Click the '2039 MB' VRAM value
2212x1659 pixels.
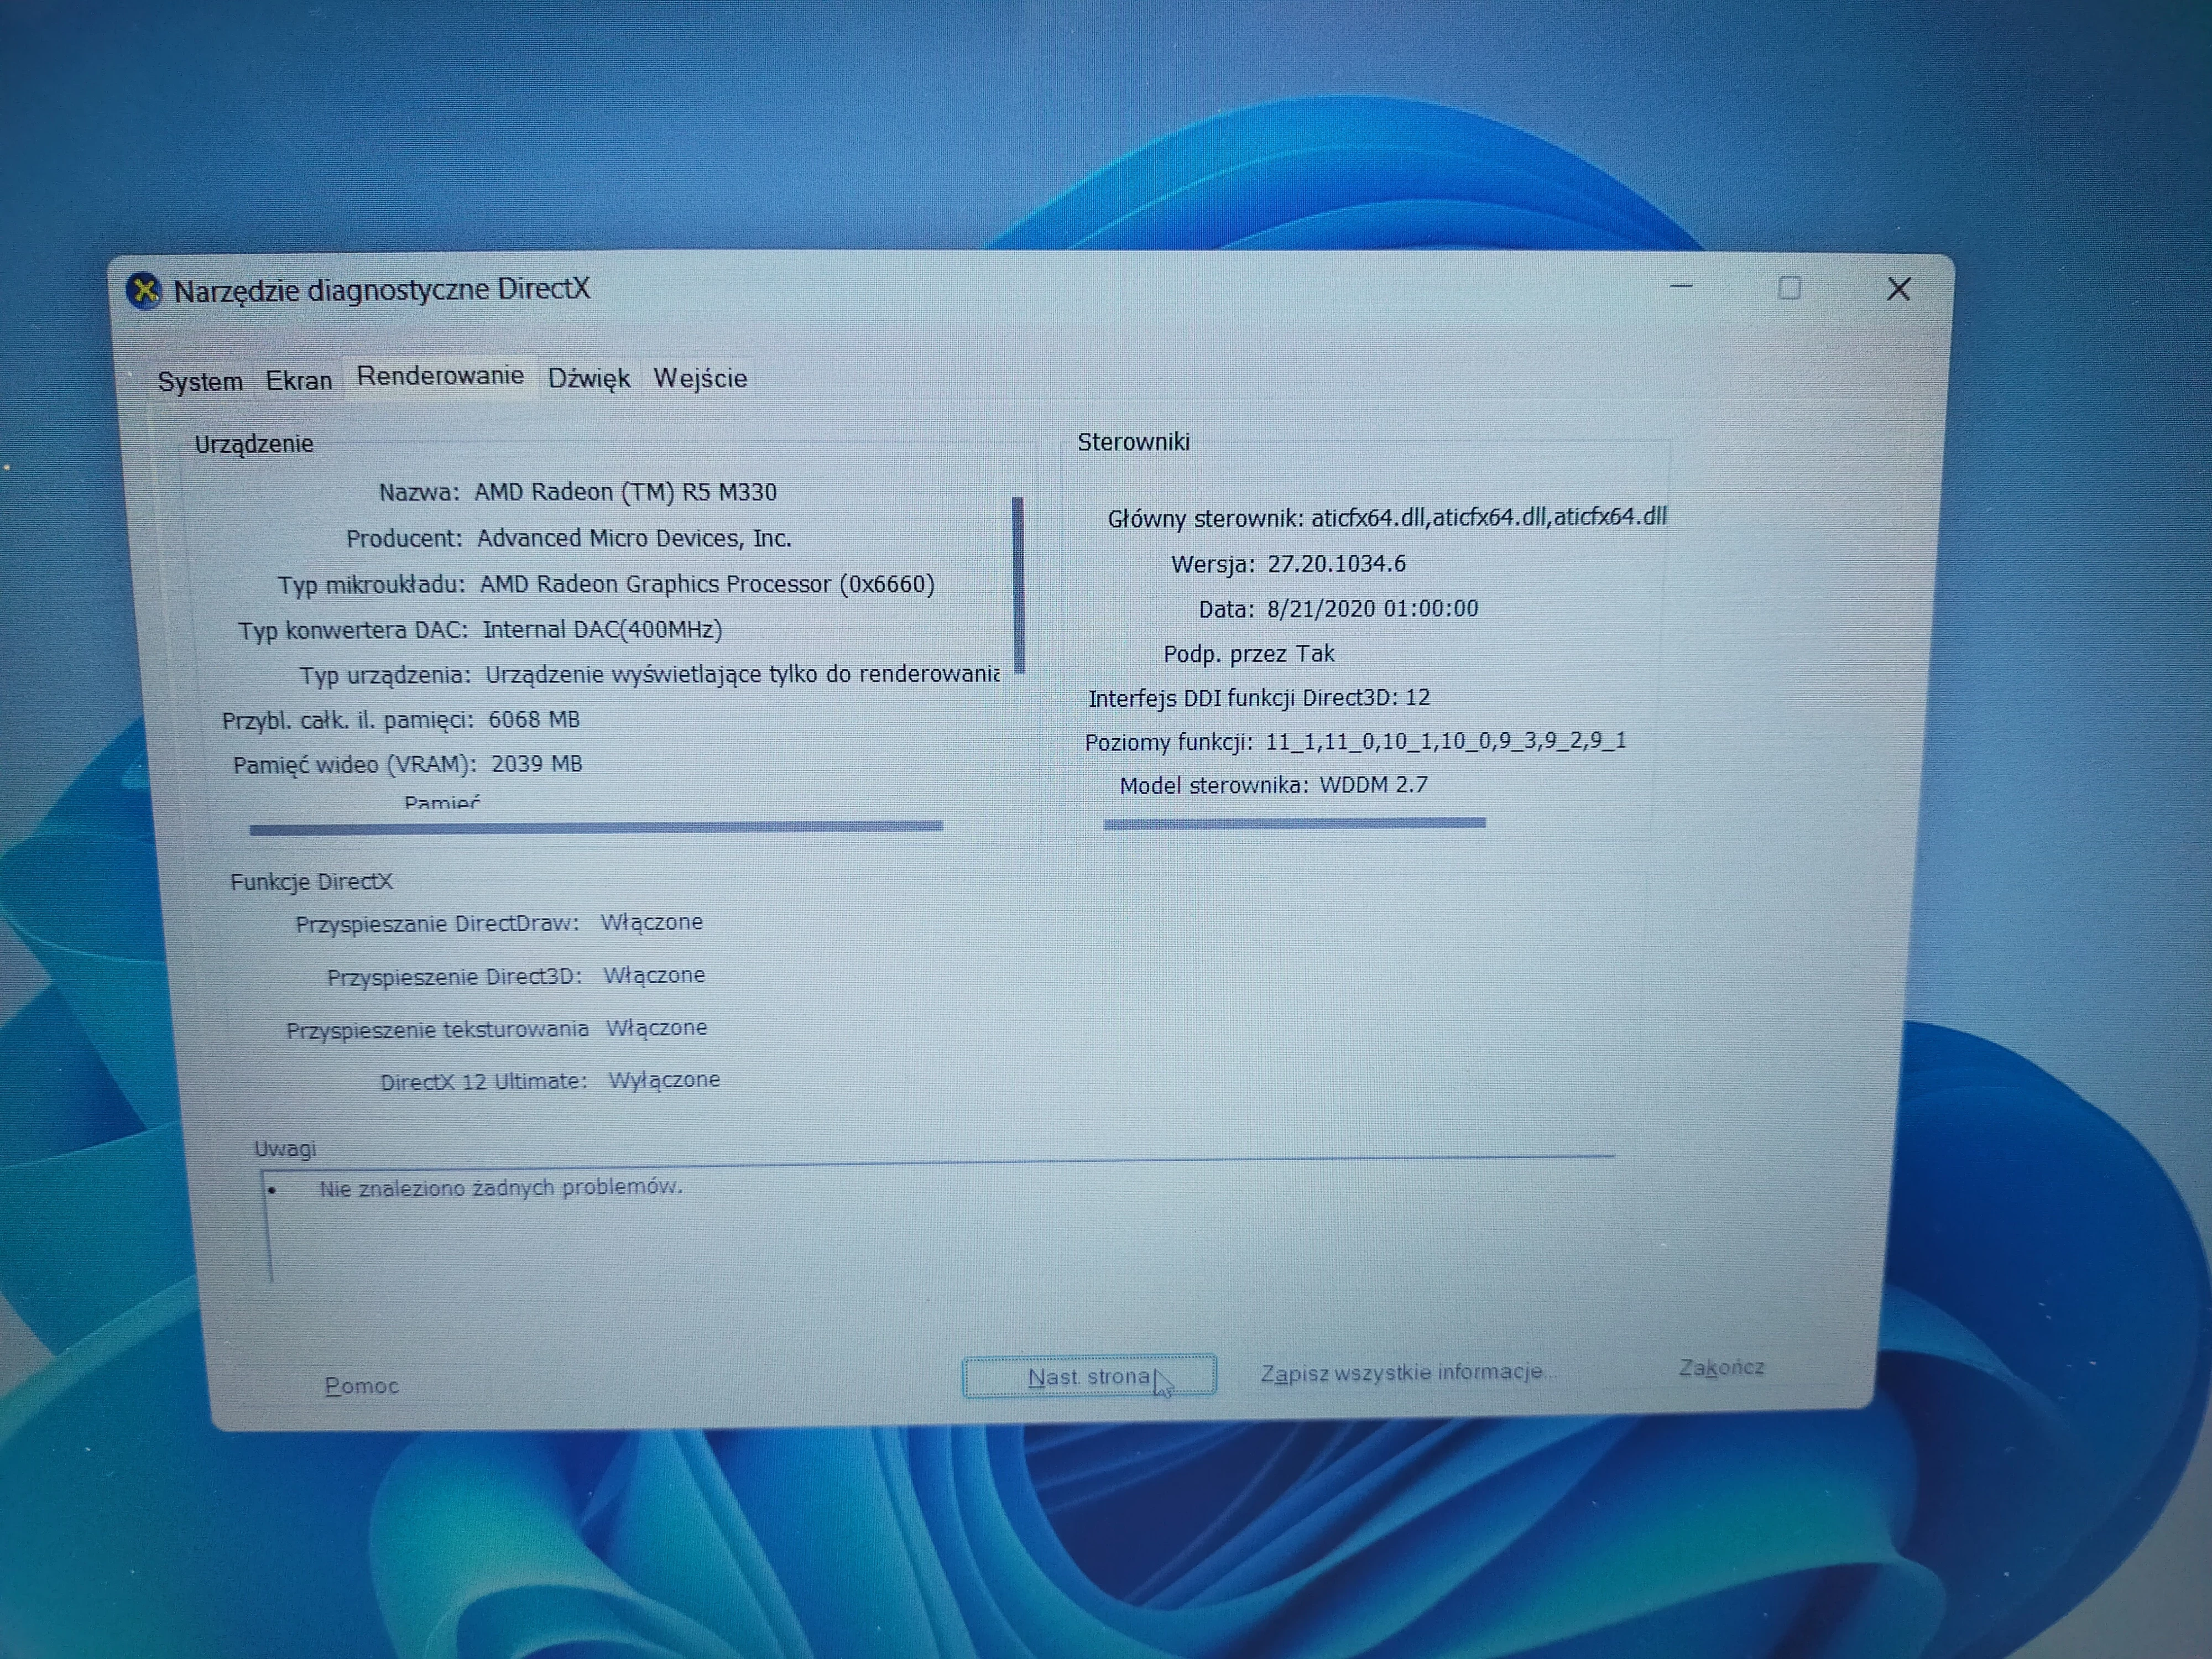pyautogui.click(x=537, y=764)
